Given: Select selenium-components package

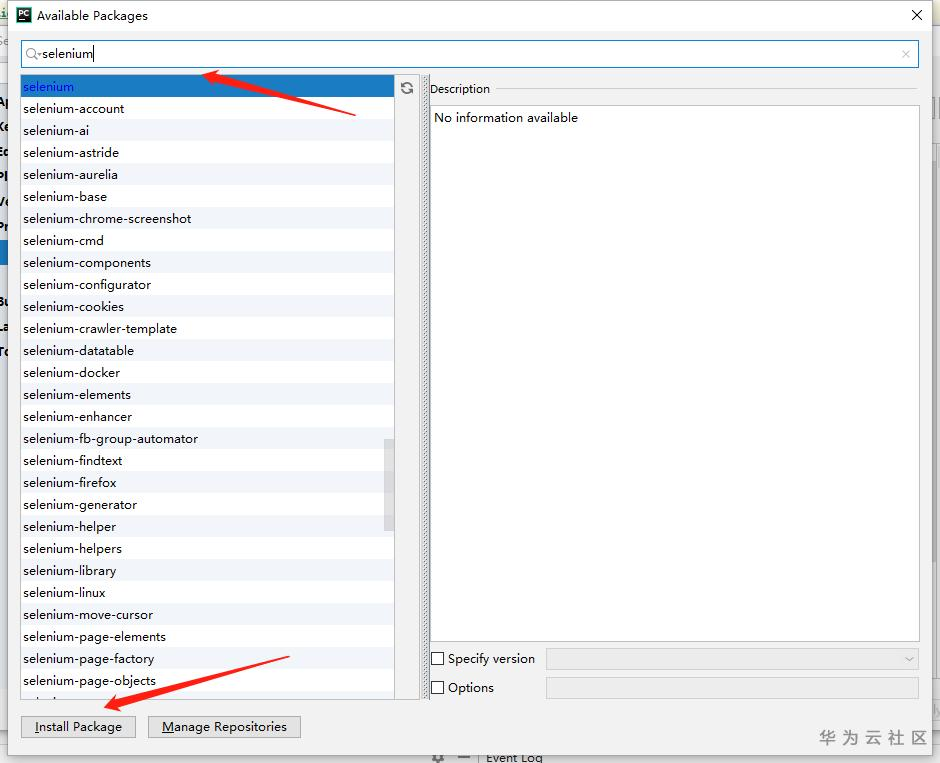Looking at the screenshot, I should tap(207, 263).
